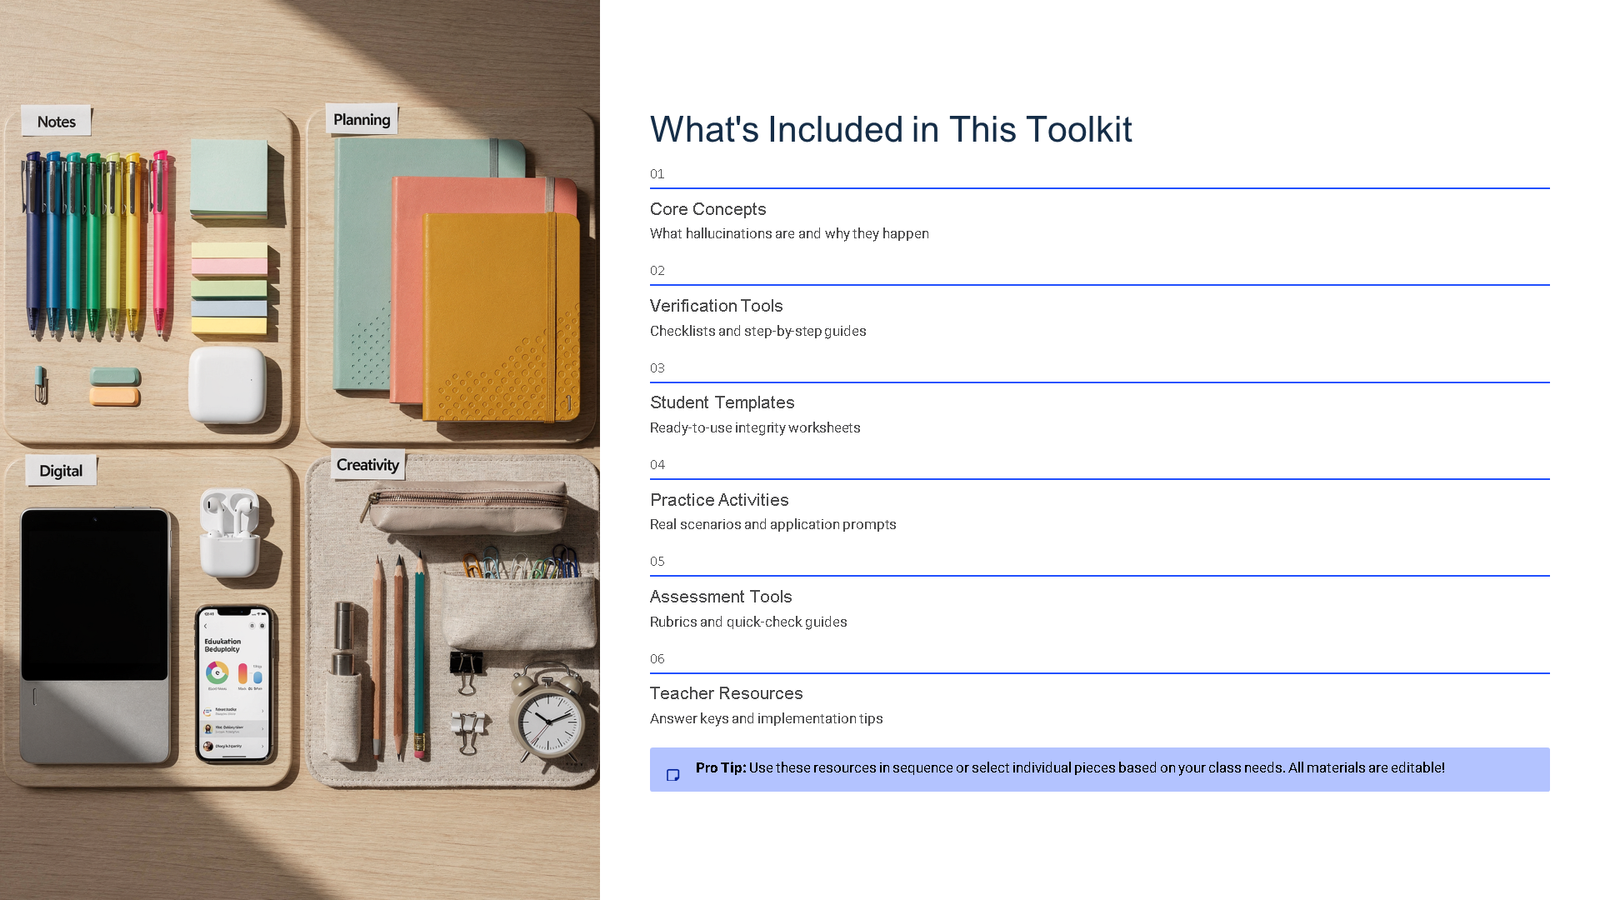Click the 'Teacher Resources' heading

(726, 694)
